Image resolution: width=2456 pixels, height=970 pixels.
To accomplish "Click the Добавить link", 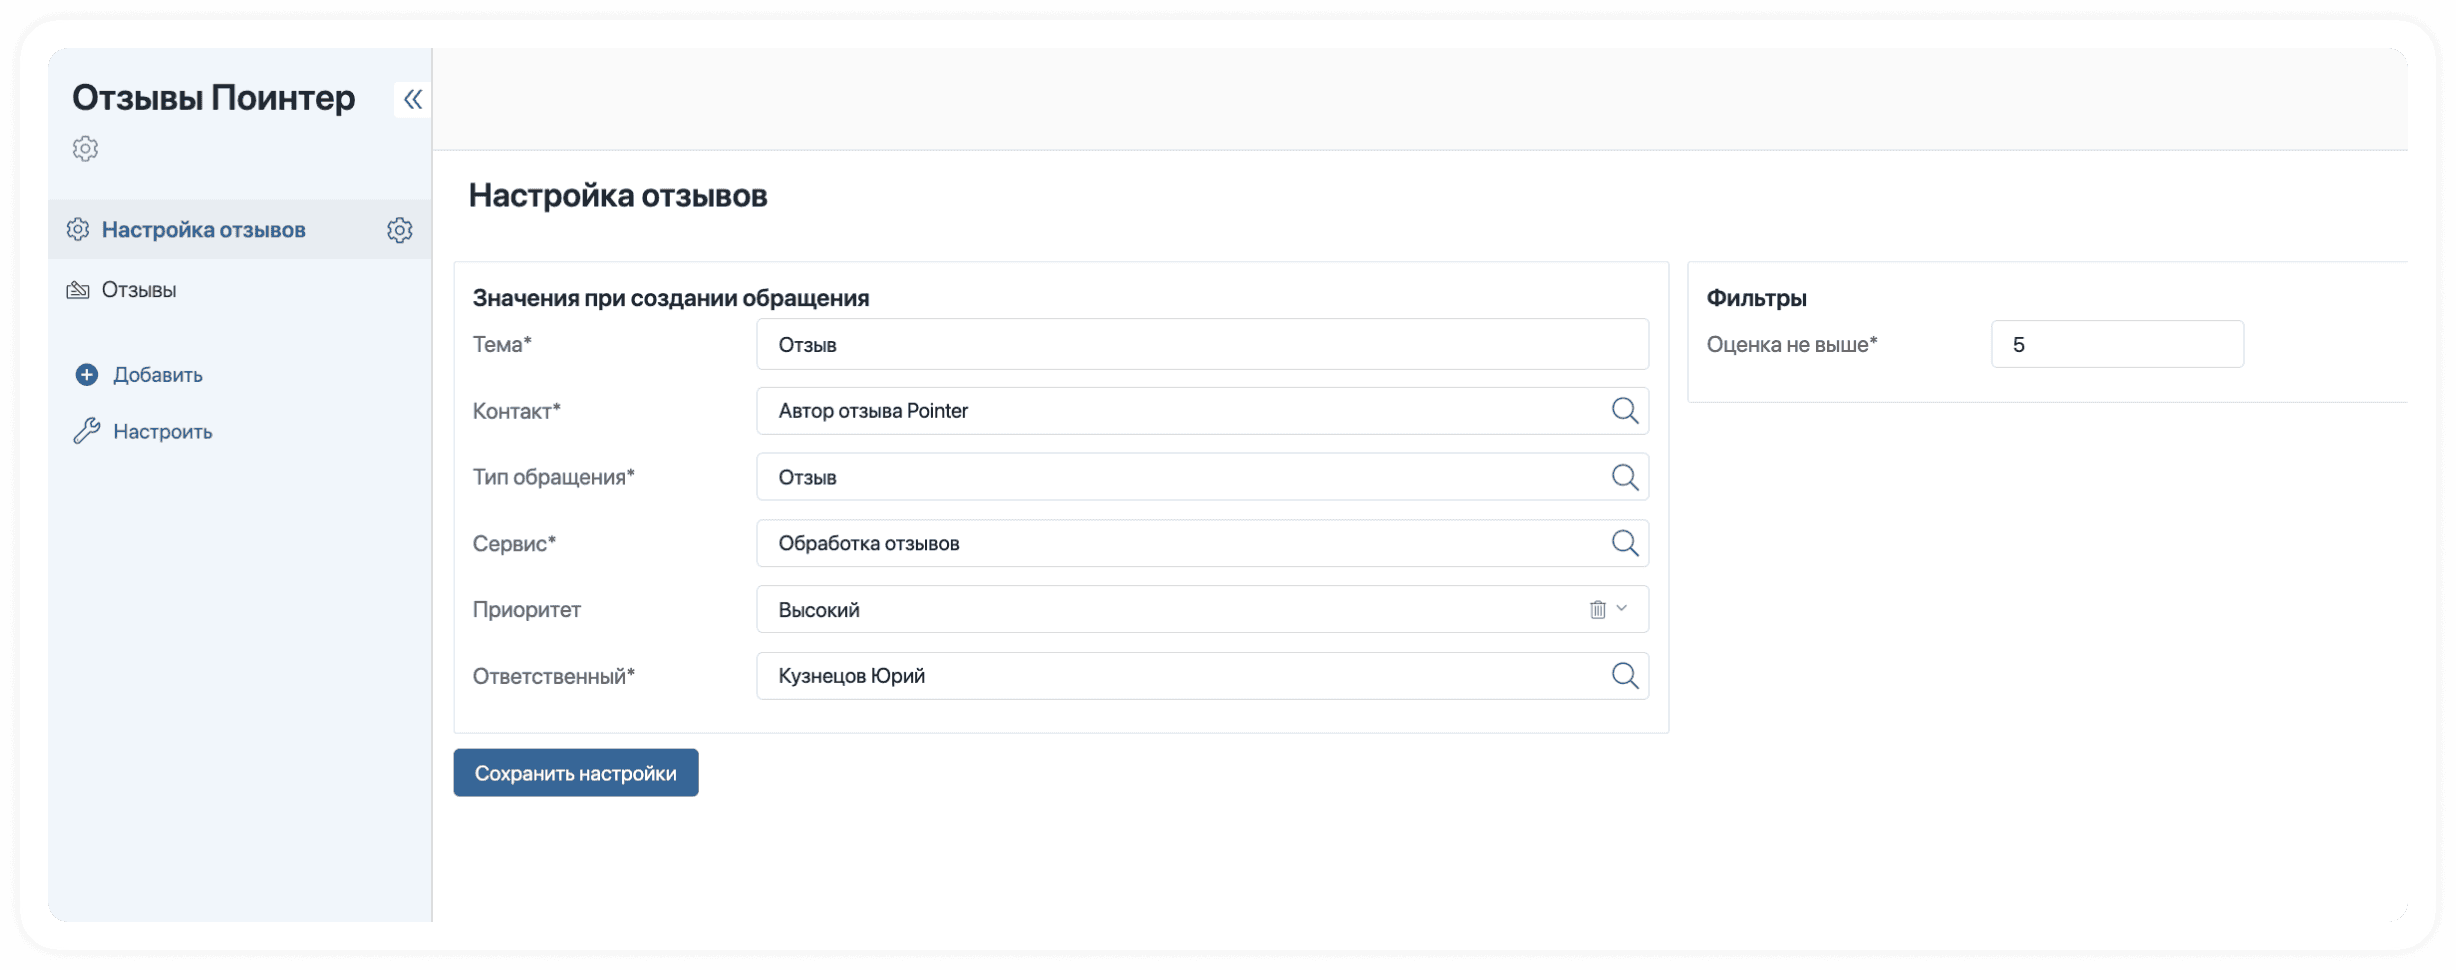I will (x=157, y=375).
